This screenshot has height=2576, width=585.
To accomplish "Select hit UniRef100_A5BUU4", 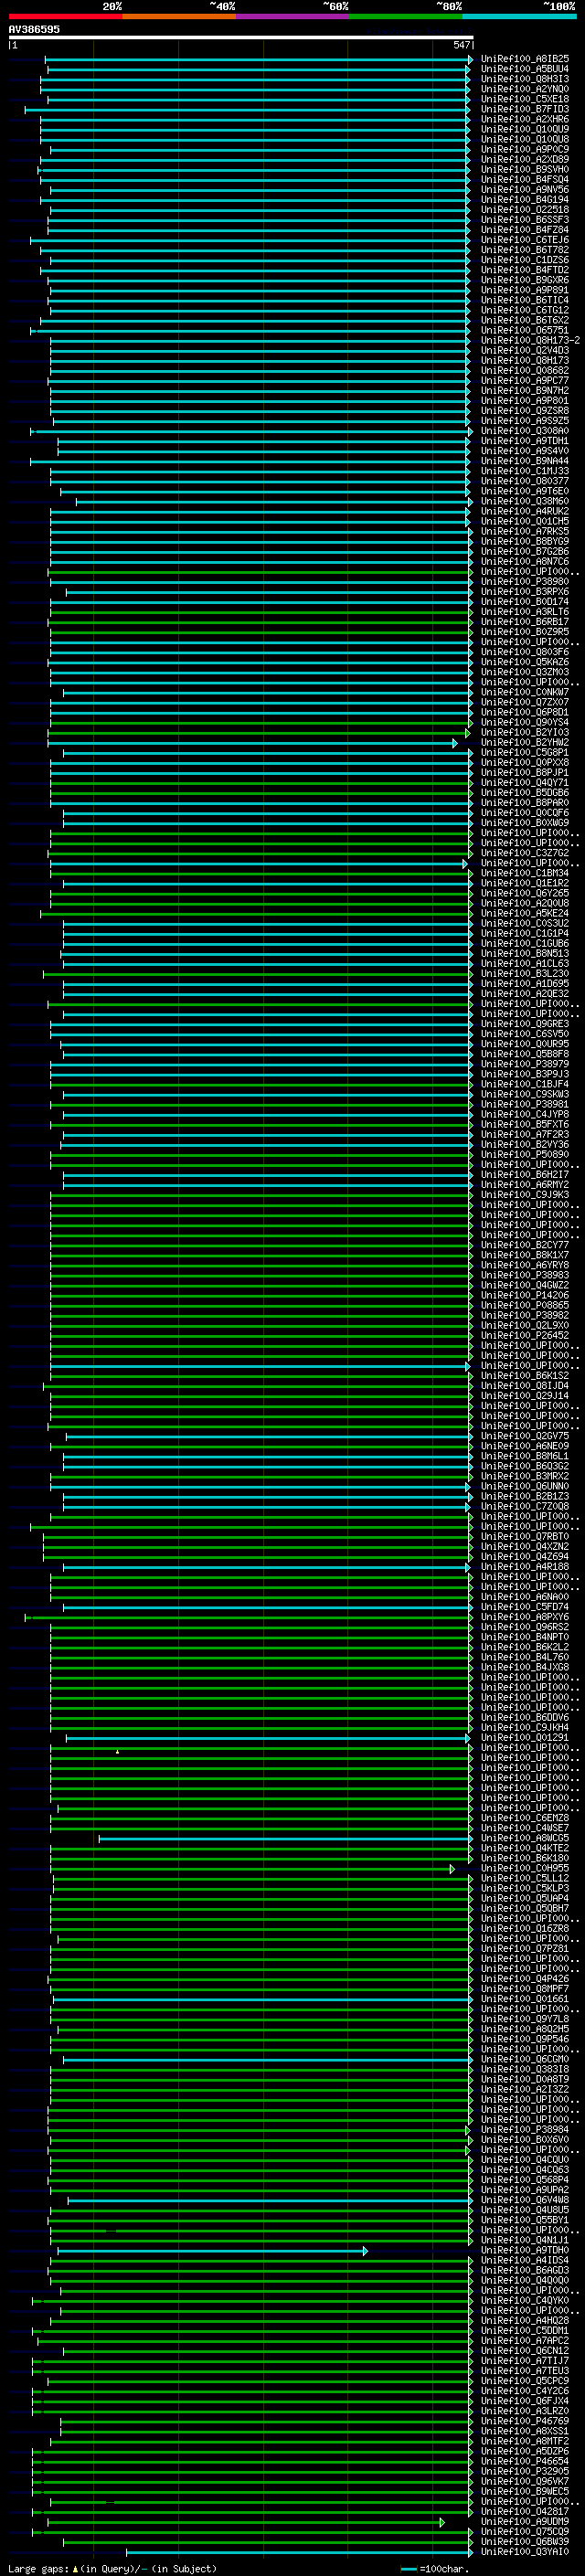I will point(524,69).
